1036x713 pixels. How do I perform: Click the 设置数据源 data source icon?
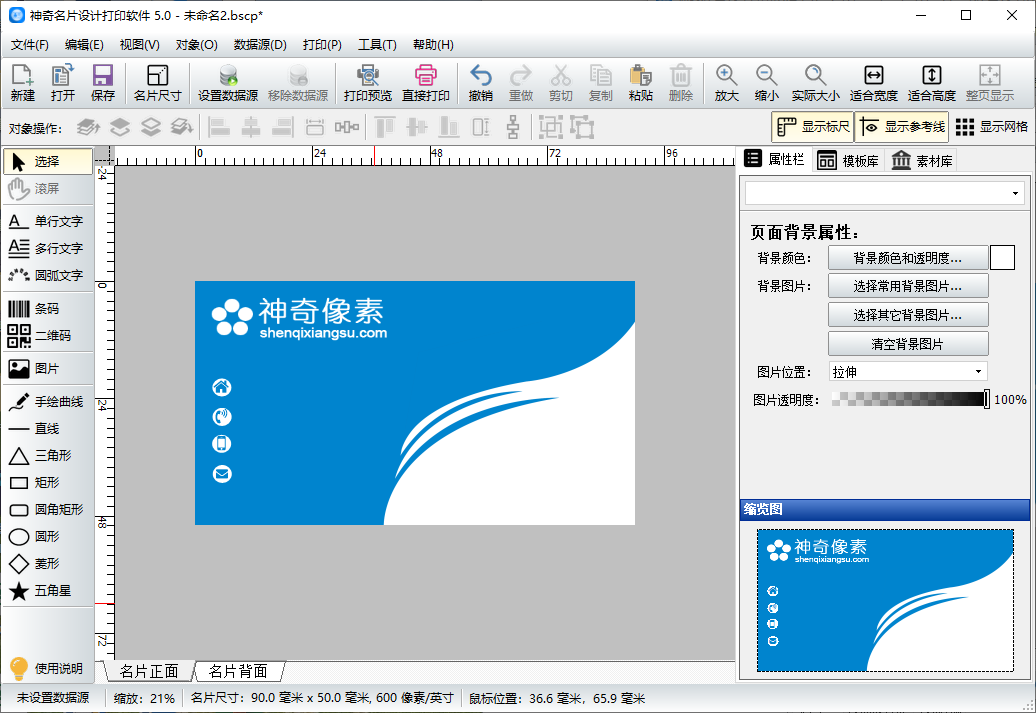[227, 83]
